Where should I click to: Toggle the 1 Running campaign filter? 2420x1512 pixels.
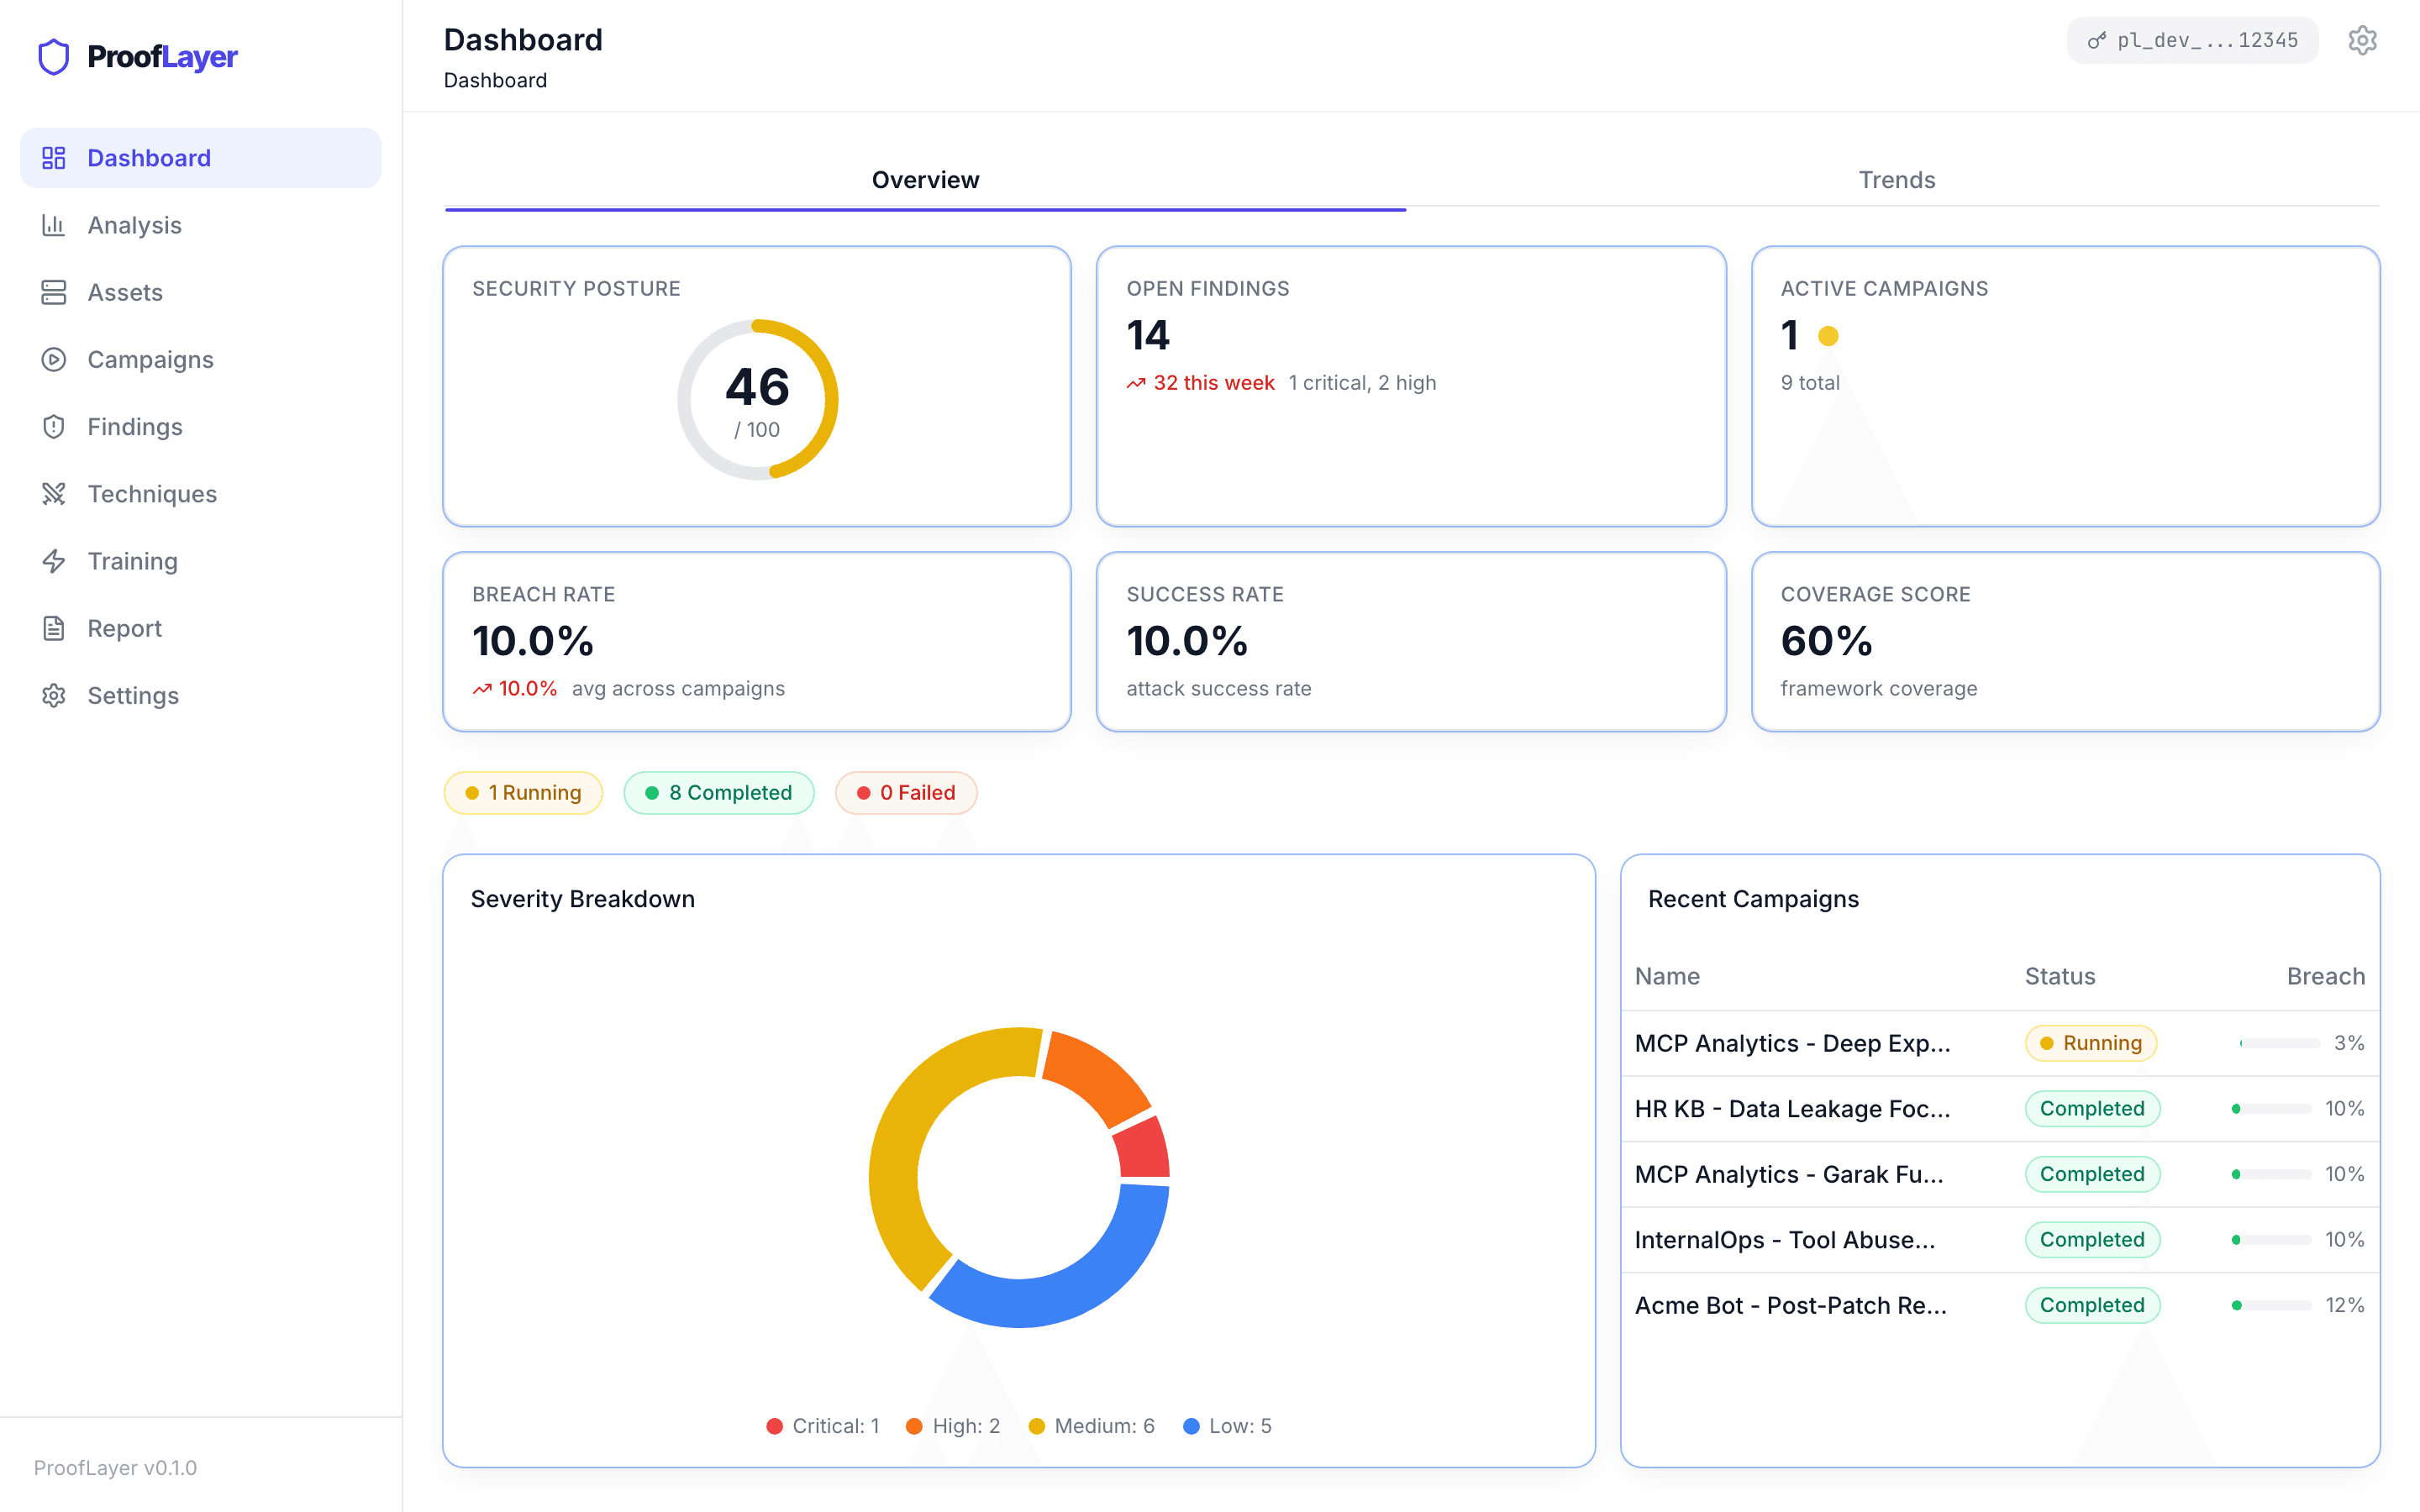522,792
